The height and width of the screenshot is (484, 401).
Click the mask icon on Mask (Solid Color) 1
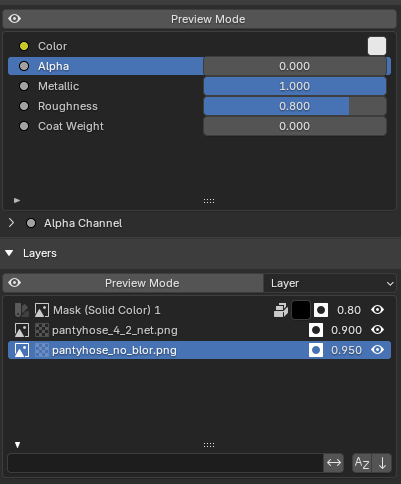tap(321, 310)
